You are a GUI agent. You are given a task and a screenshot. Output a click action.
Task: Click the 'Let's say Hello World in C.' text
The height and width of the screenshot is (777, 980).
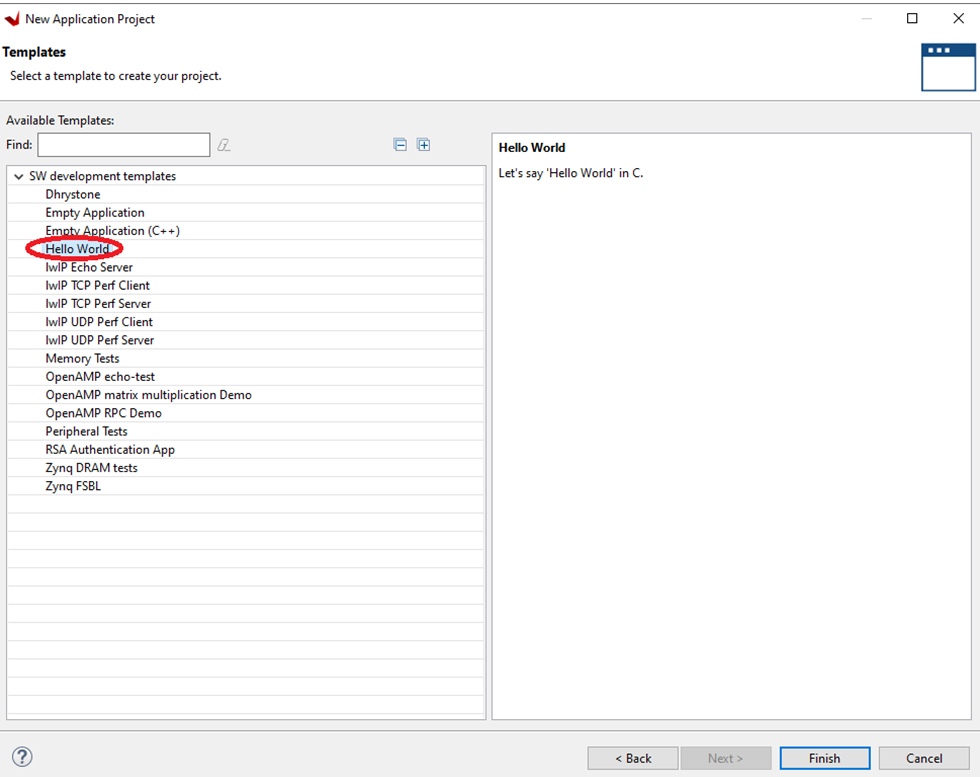(x=571, y=173)
